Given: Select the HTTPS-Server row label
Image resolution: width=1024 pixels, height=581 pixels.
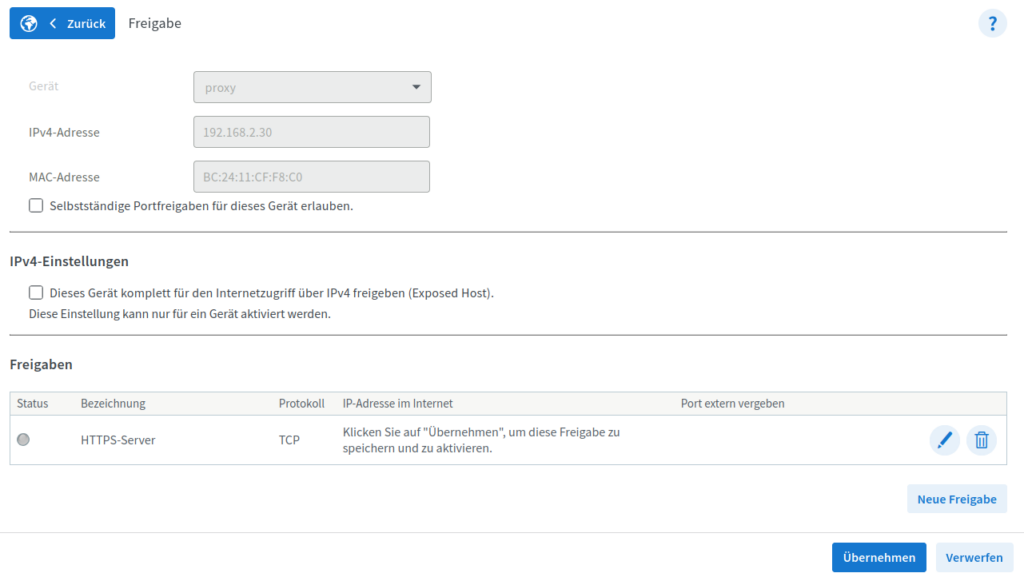Looking at the screenshot, I should coord(118,440).
